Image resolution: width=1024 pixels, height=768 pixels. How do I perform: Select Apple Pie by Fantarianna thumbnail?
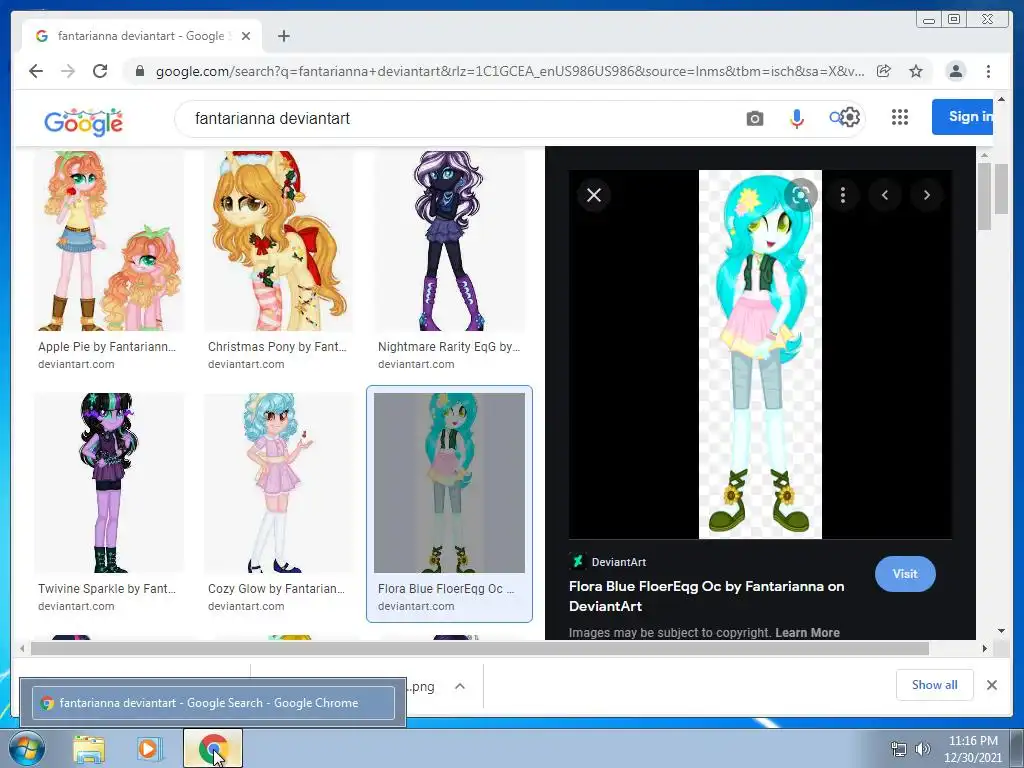[x=109, y=241]
